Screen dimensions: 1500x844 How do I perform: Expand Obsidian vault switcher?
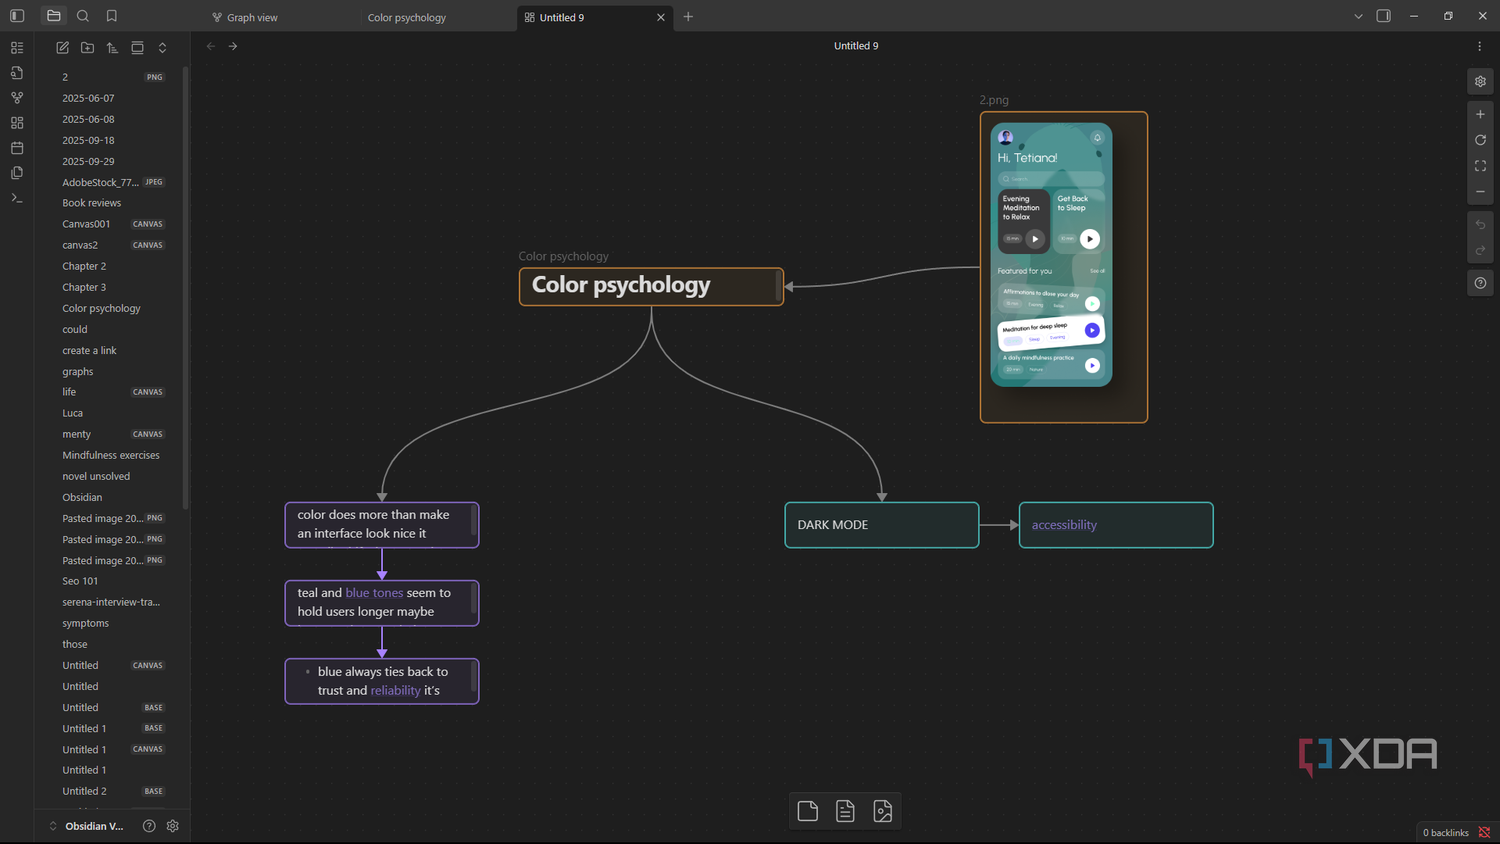[x=53, y=826]
